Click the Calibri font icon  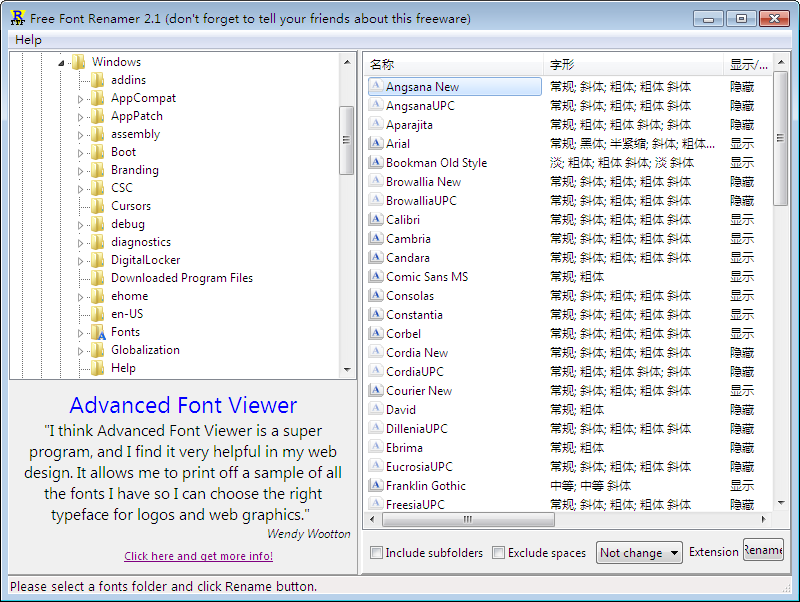click(376, 219)
